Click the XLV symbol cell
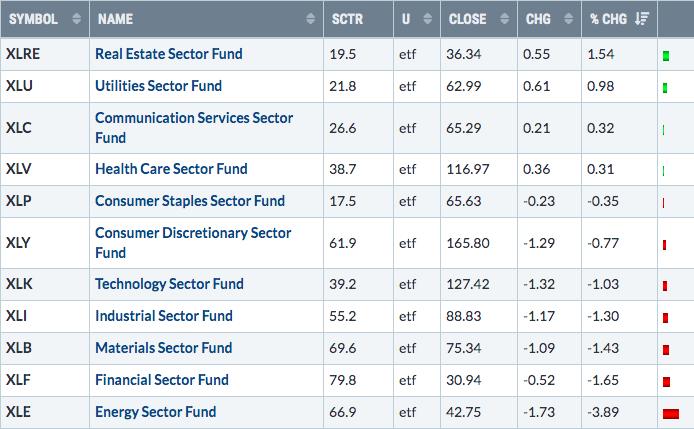Image resolution: width=694 pixels, height=429 pixels. 24,169
